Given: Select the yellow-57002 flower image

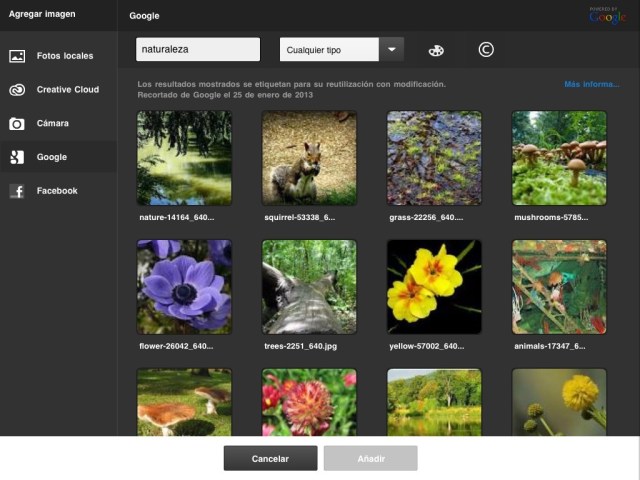Looking at the screenshot, I should (x=434, y=287).
